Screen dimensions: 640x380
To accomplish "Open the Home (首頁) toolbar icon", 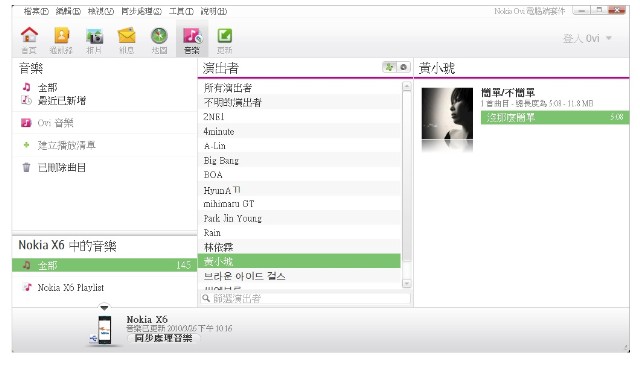I will (x=29, y=40).
